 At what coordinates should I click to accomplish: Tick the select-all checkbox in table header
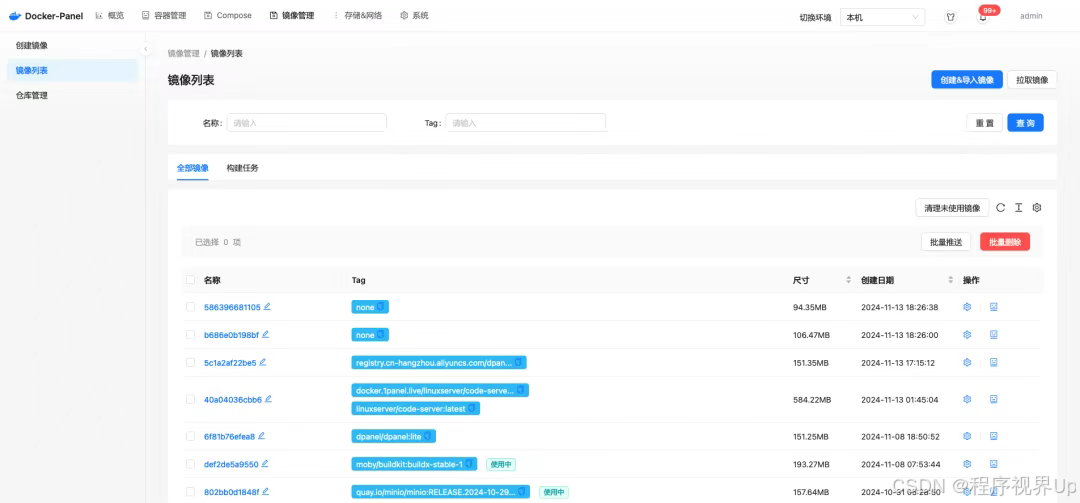click(190, 280)
